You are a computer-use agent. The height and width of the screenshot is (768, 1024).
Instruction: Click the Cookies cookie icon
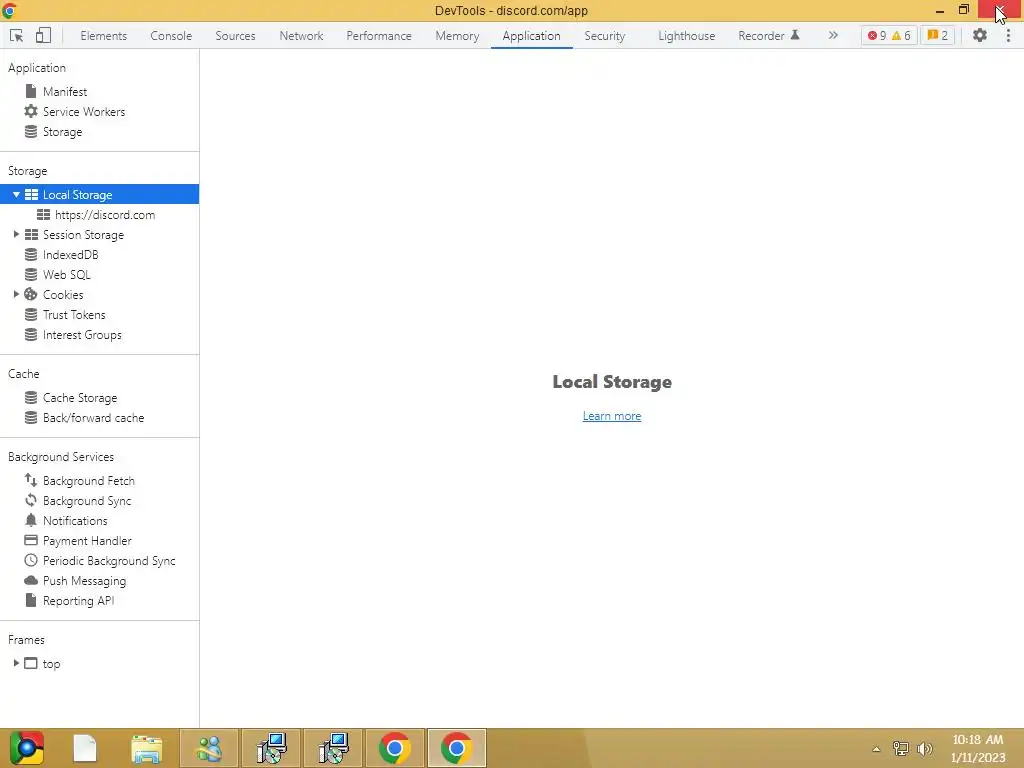(x=31, y=295)
